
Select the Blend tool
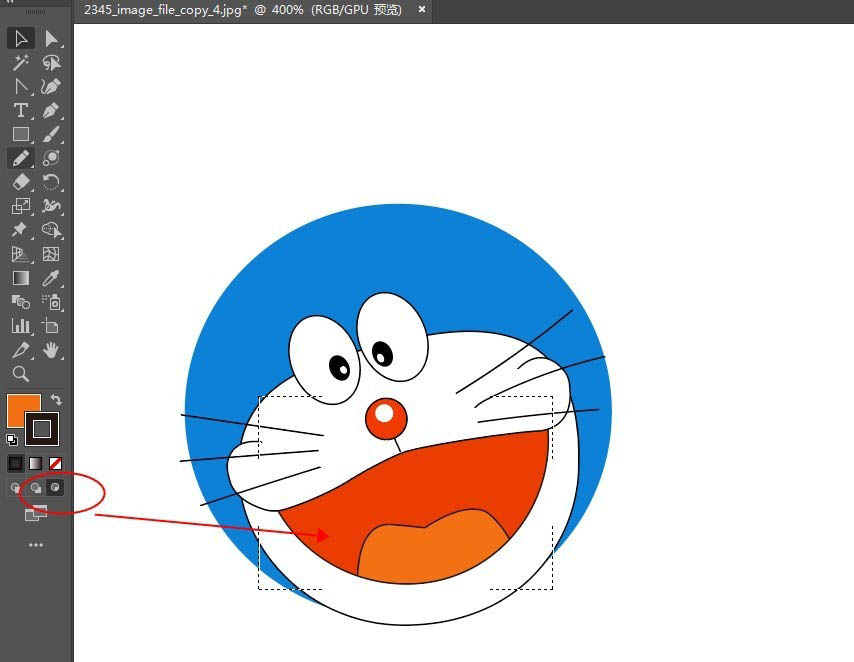pos(21,302)
